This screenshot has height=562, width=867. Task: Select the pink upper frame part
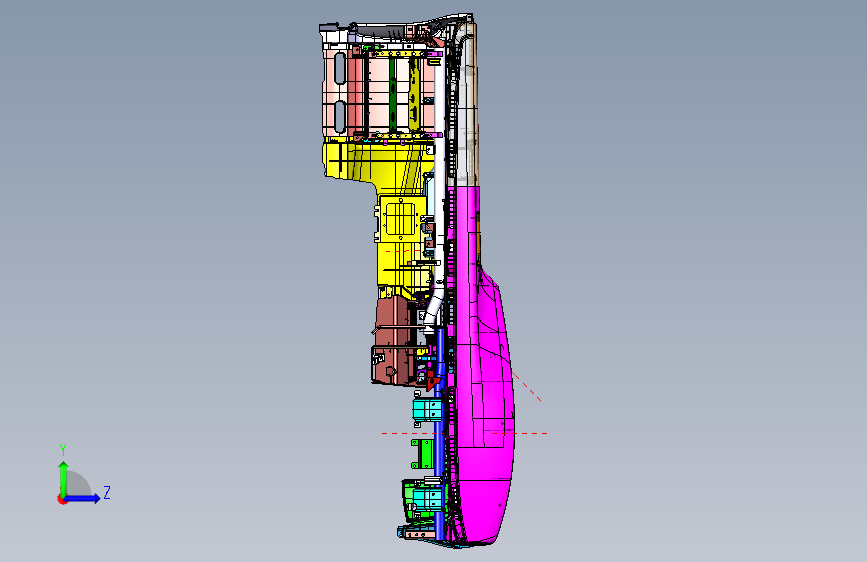pyautogui.click(x=379, y=91)
